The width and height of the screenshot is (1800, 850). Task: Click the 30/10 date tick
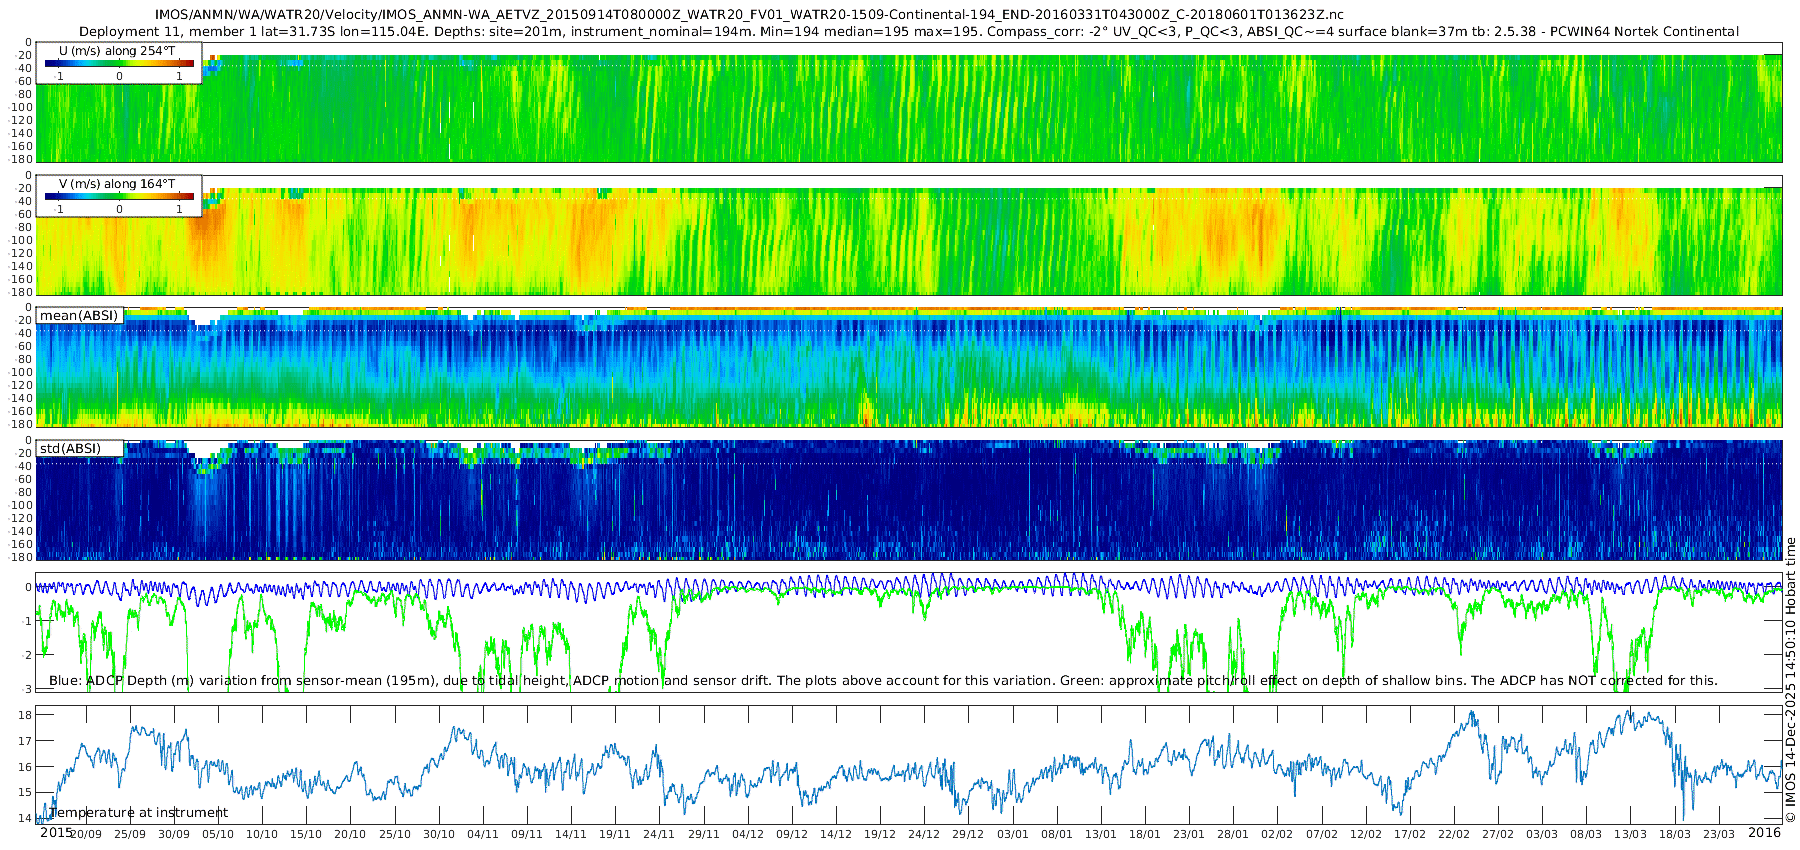(439, 834)
